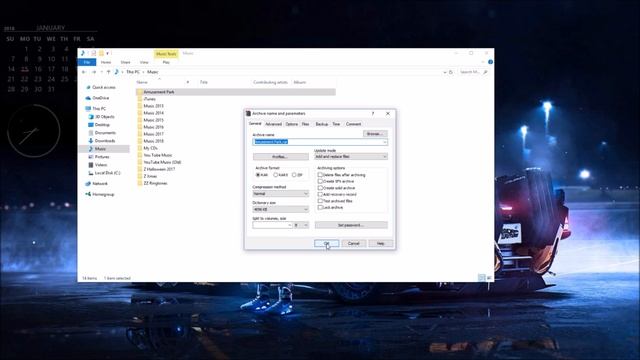Click the Archive name input field
Screen dimensions: 640x360
320,142
